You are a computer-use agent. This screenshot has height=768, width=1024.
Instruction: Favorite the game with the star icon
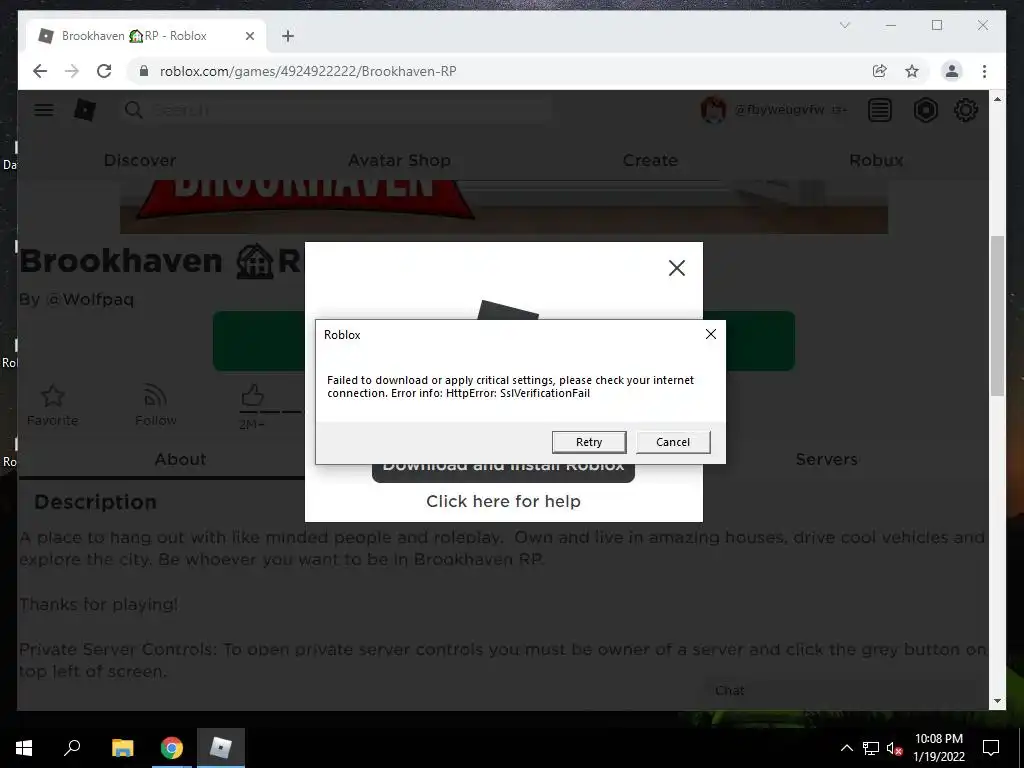[x=52, y=396]
